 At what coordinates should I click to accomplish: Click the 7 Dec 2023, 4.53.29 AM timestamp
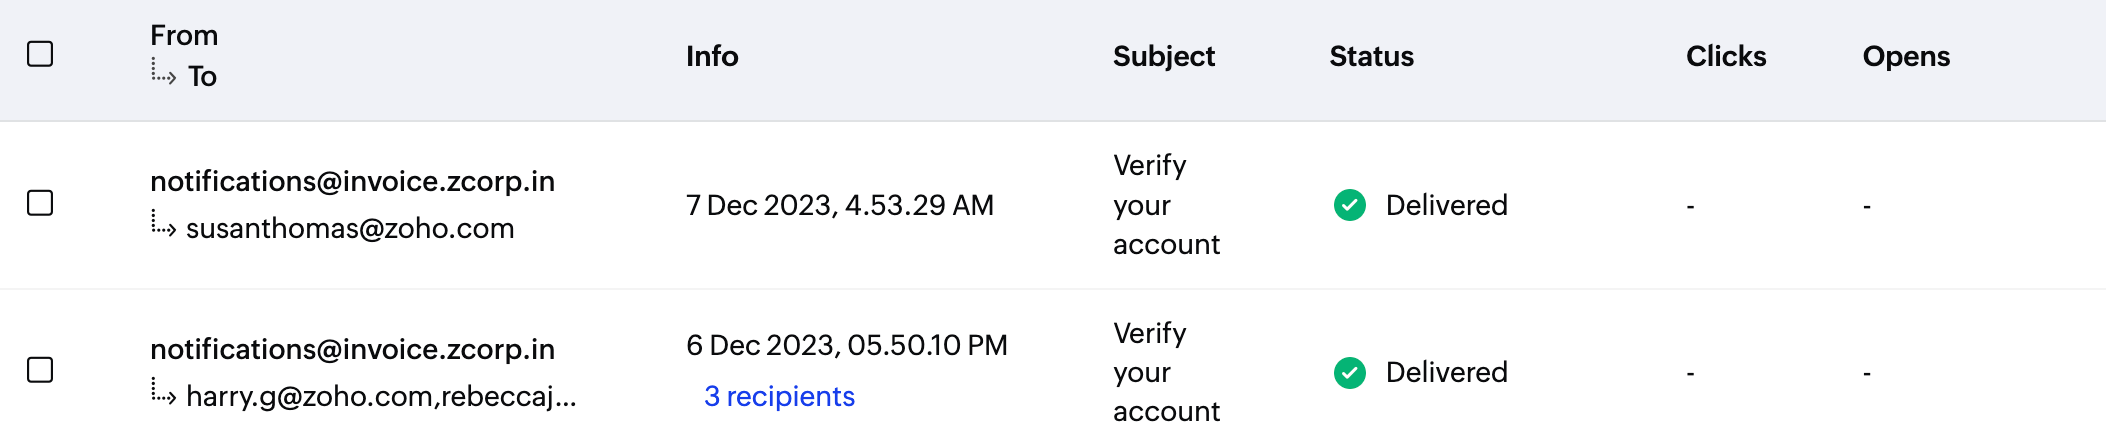click(x=839, y=205)
